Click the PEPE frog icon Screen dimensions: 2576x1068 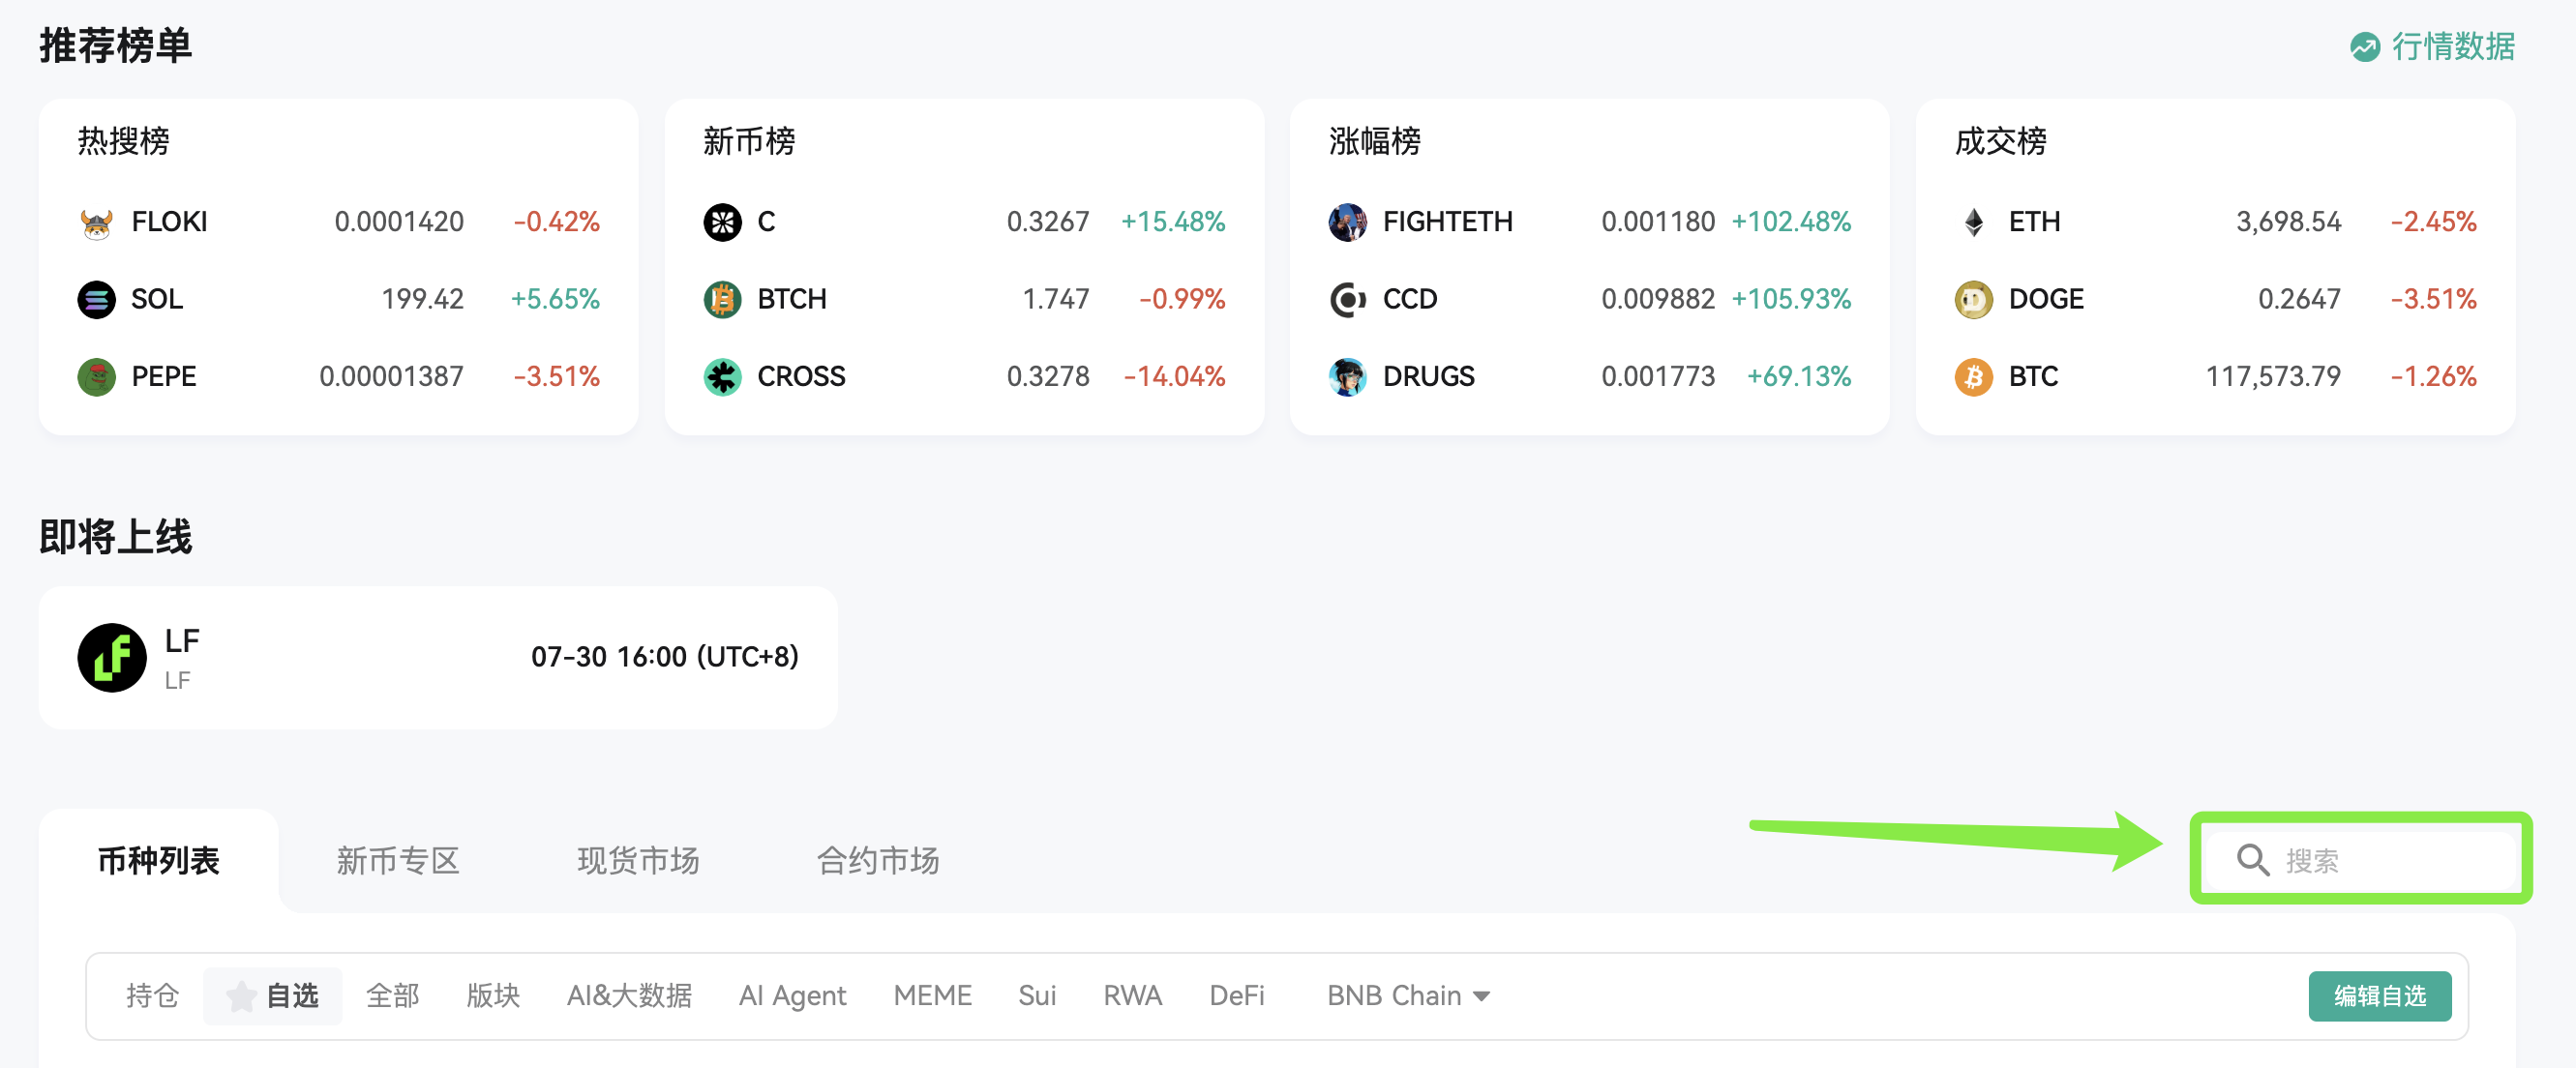pos(96,377)
